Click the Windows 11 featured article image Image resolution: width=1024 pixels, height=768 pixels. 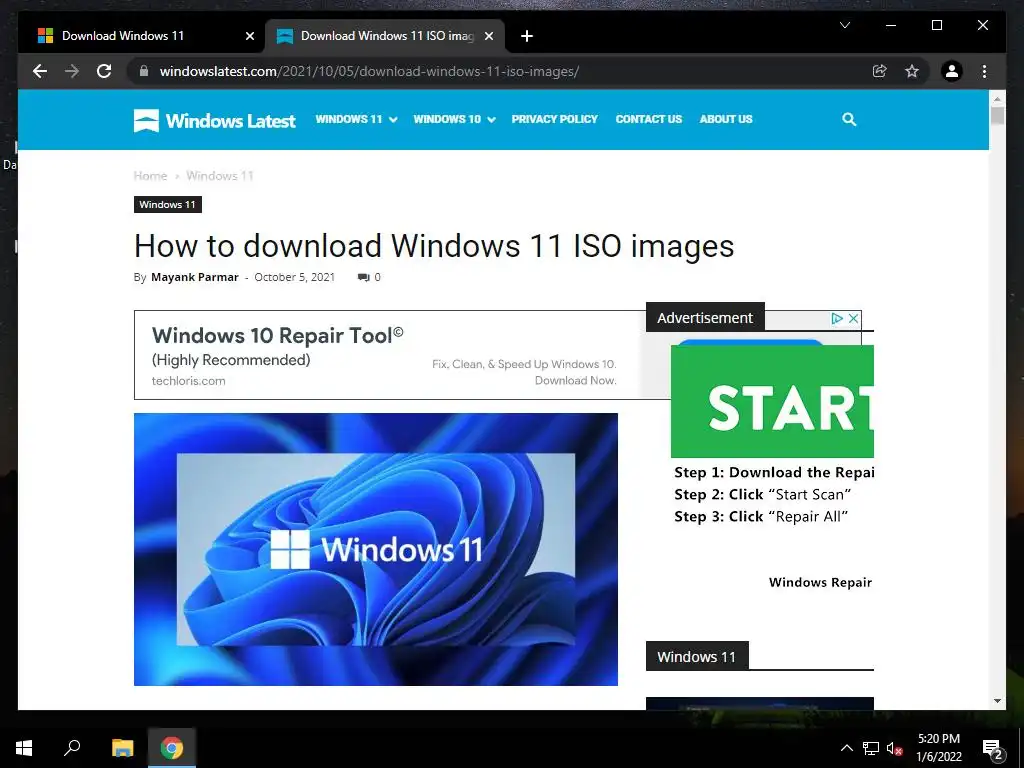376,549
